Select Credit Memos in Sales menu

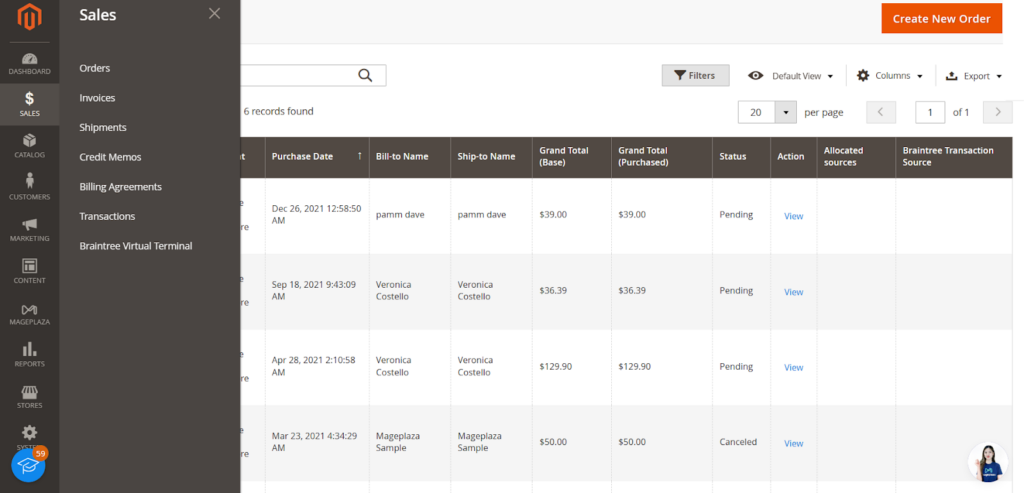pos(110,157)
